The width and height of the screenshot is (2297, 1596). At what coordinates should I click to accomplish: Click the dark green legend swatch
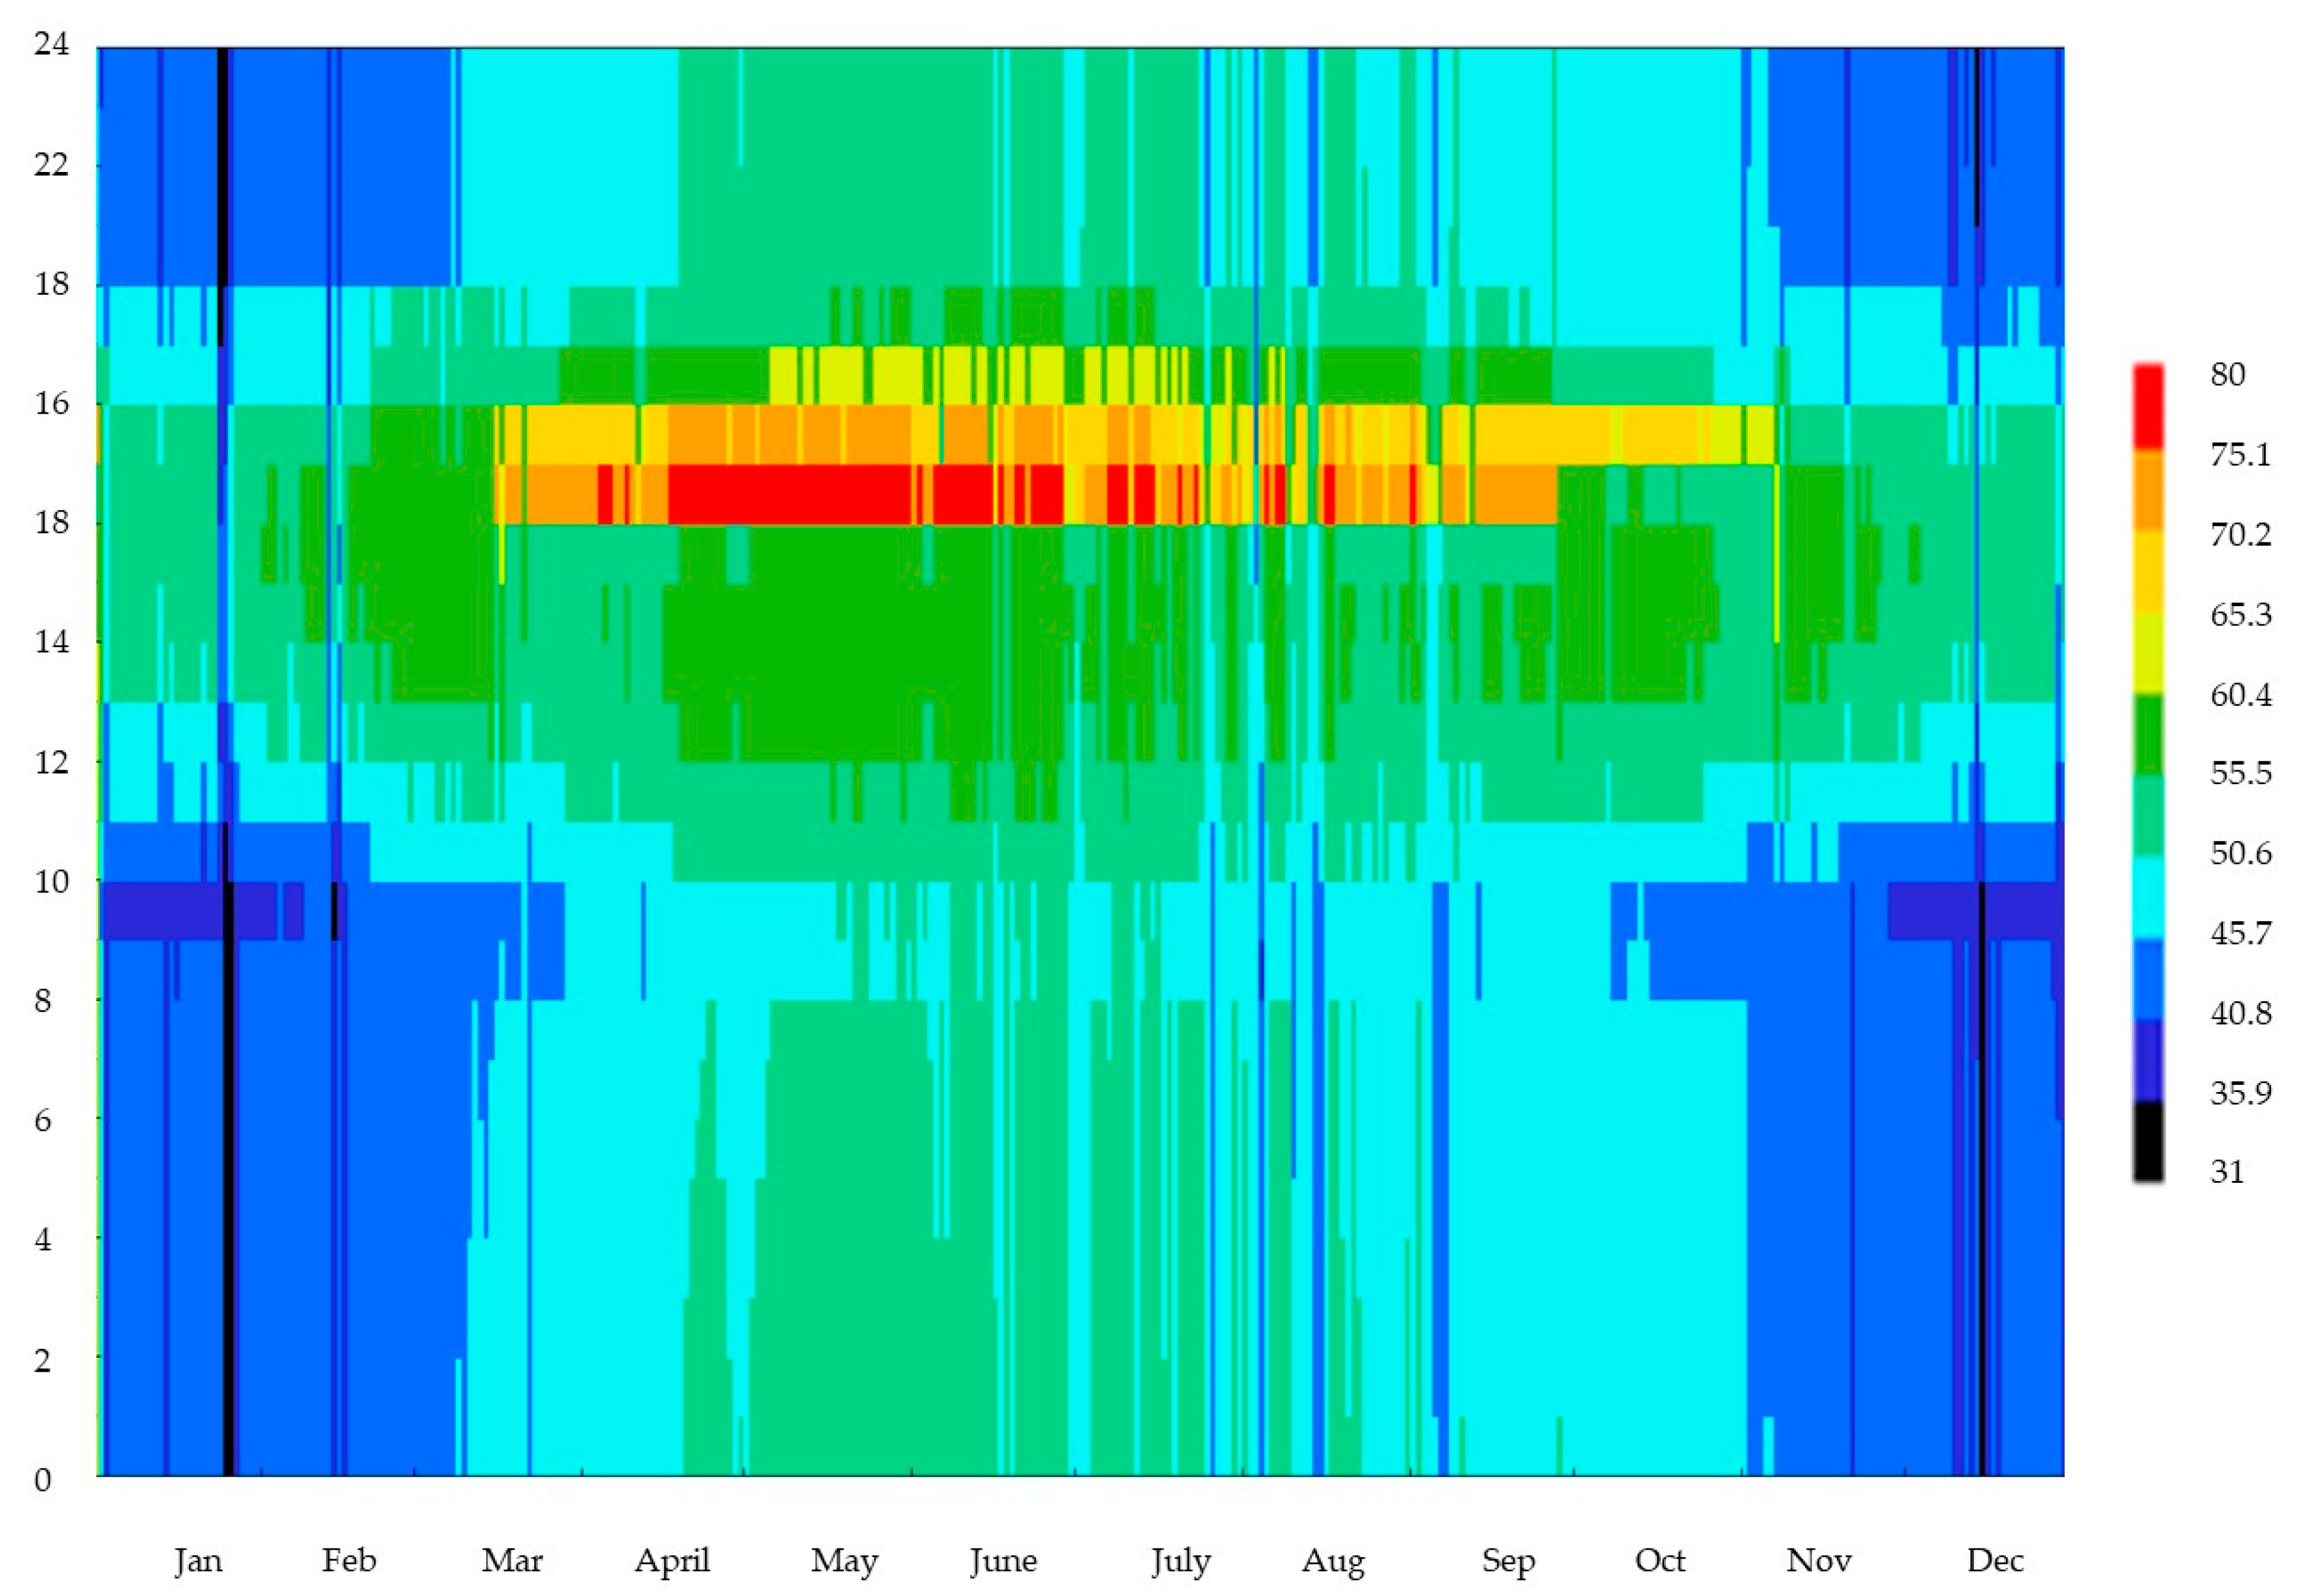tap(2148, 735)
